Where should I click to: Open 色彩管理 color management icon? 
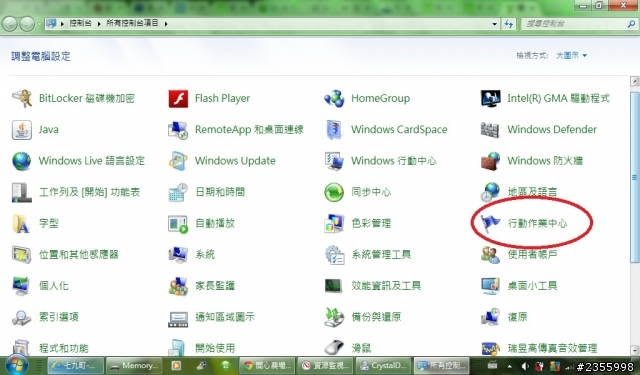pyautogui.click(x=334, y=224)
